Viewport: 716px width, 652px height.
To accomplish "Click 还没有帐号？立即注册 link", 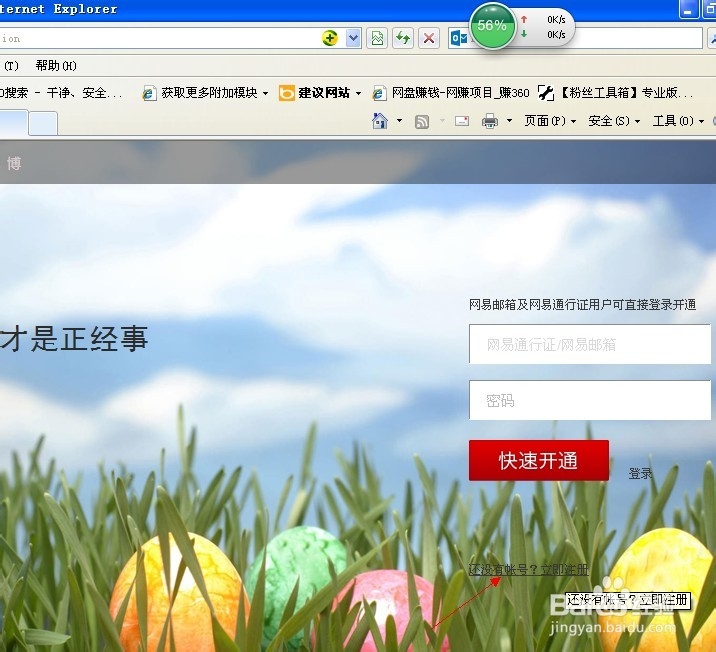I will point(528,569).
